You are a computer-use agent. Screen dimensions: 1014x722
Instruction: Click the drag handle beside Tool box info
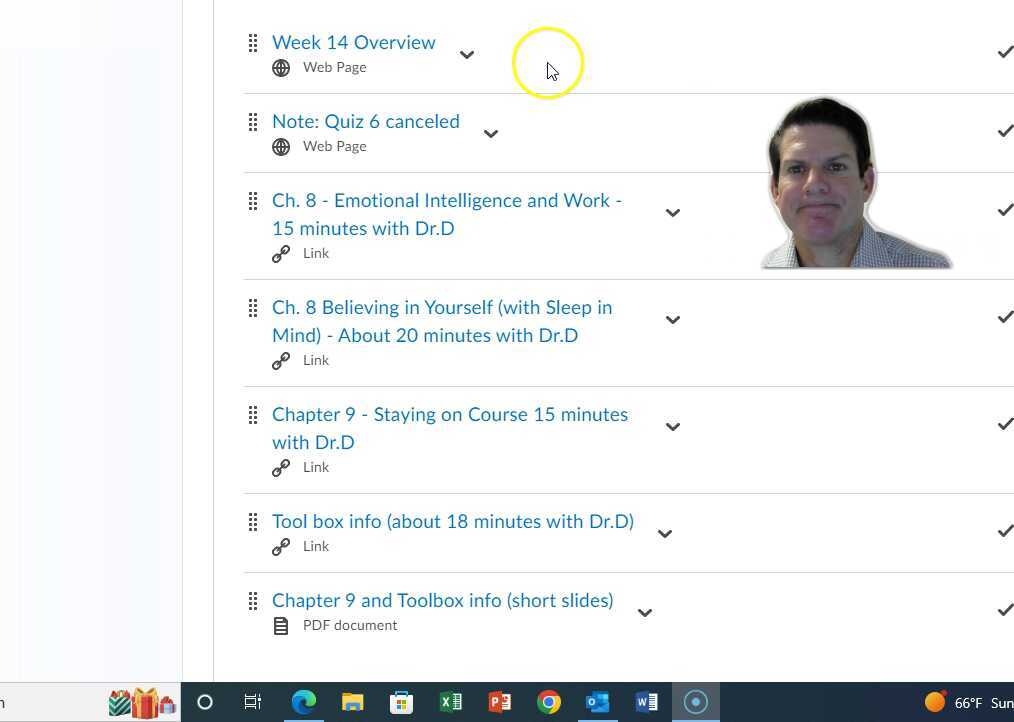(253, 522)
